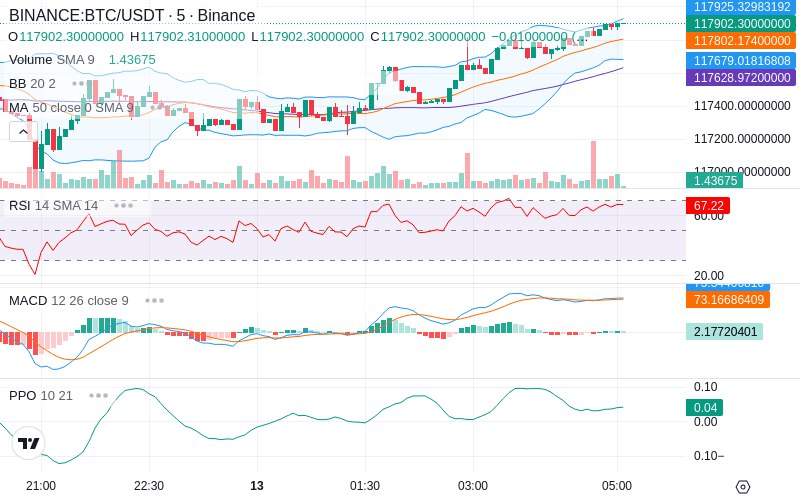Click the 05:00 time axis label
This screenshot has width=800, height=500.
[x=617, y=486]
